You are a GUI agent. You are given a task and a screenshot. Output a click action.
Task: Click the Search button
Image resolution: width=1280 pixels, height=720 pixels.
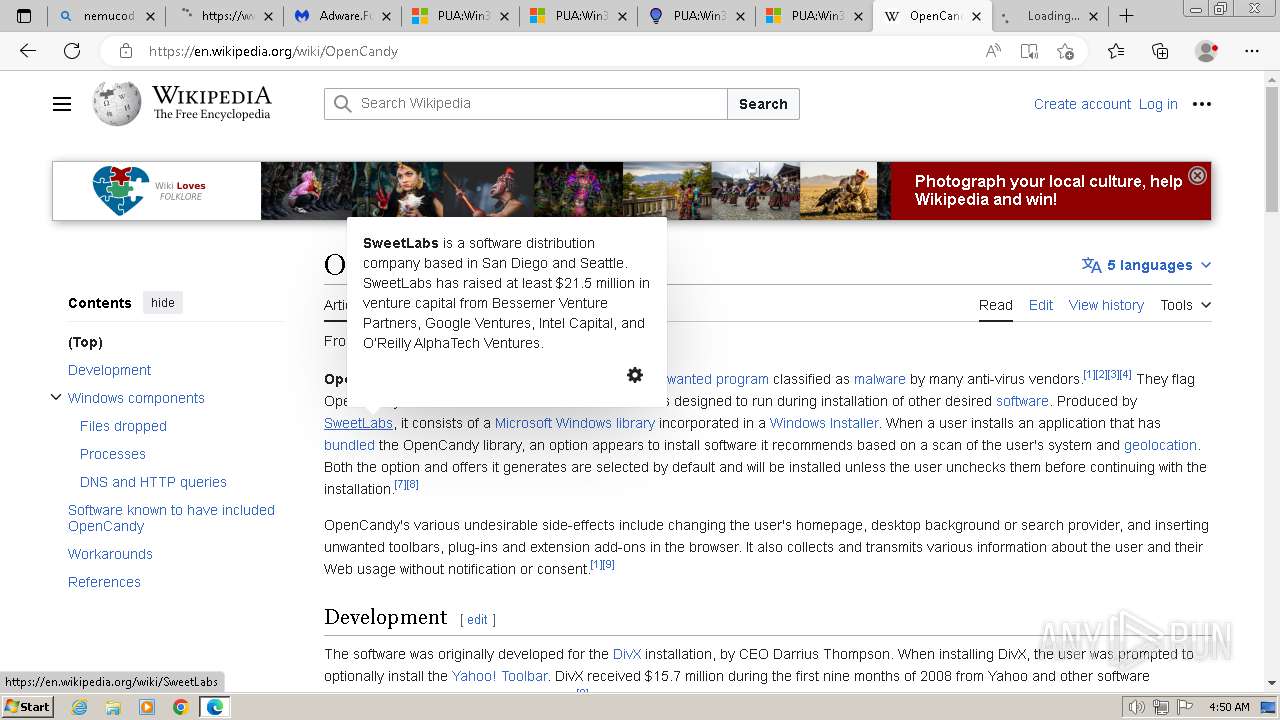click(x=763, y=104)
